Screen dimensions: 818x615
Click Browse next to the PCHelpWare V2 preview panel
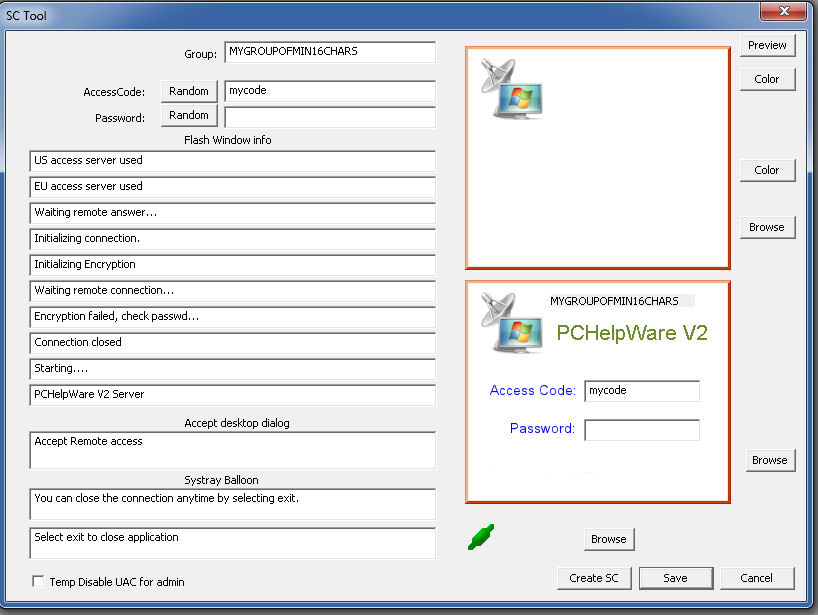[769, 460]
